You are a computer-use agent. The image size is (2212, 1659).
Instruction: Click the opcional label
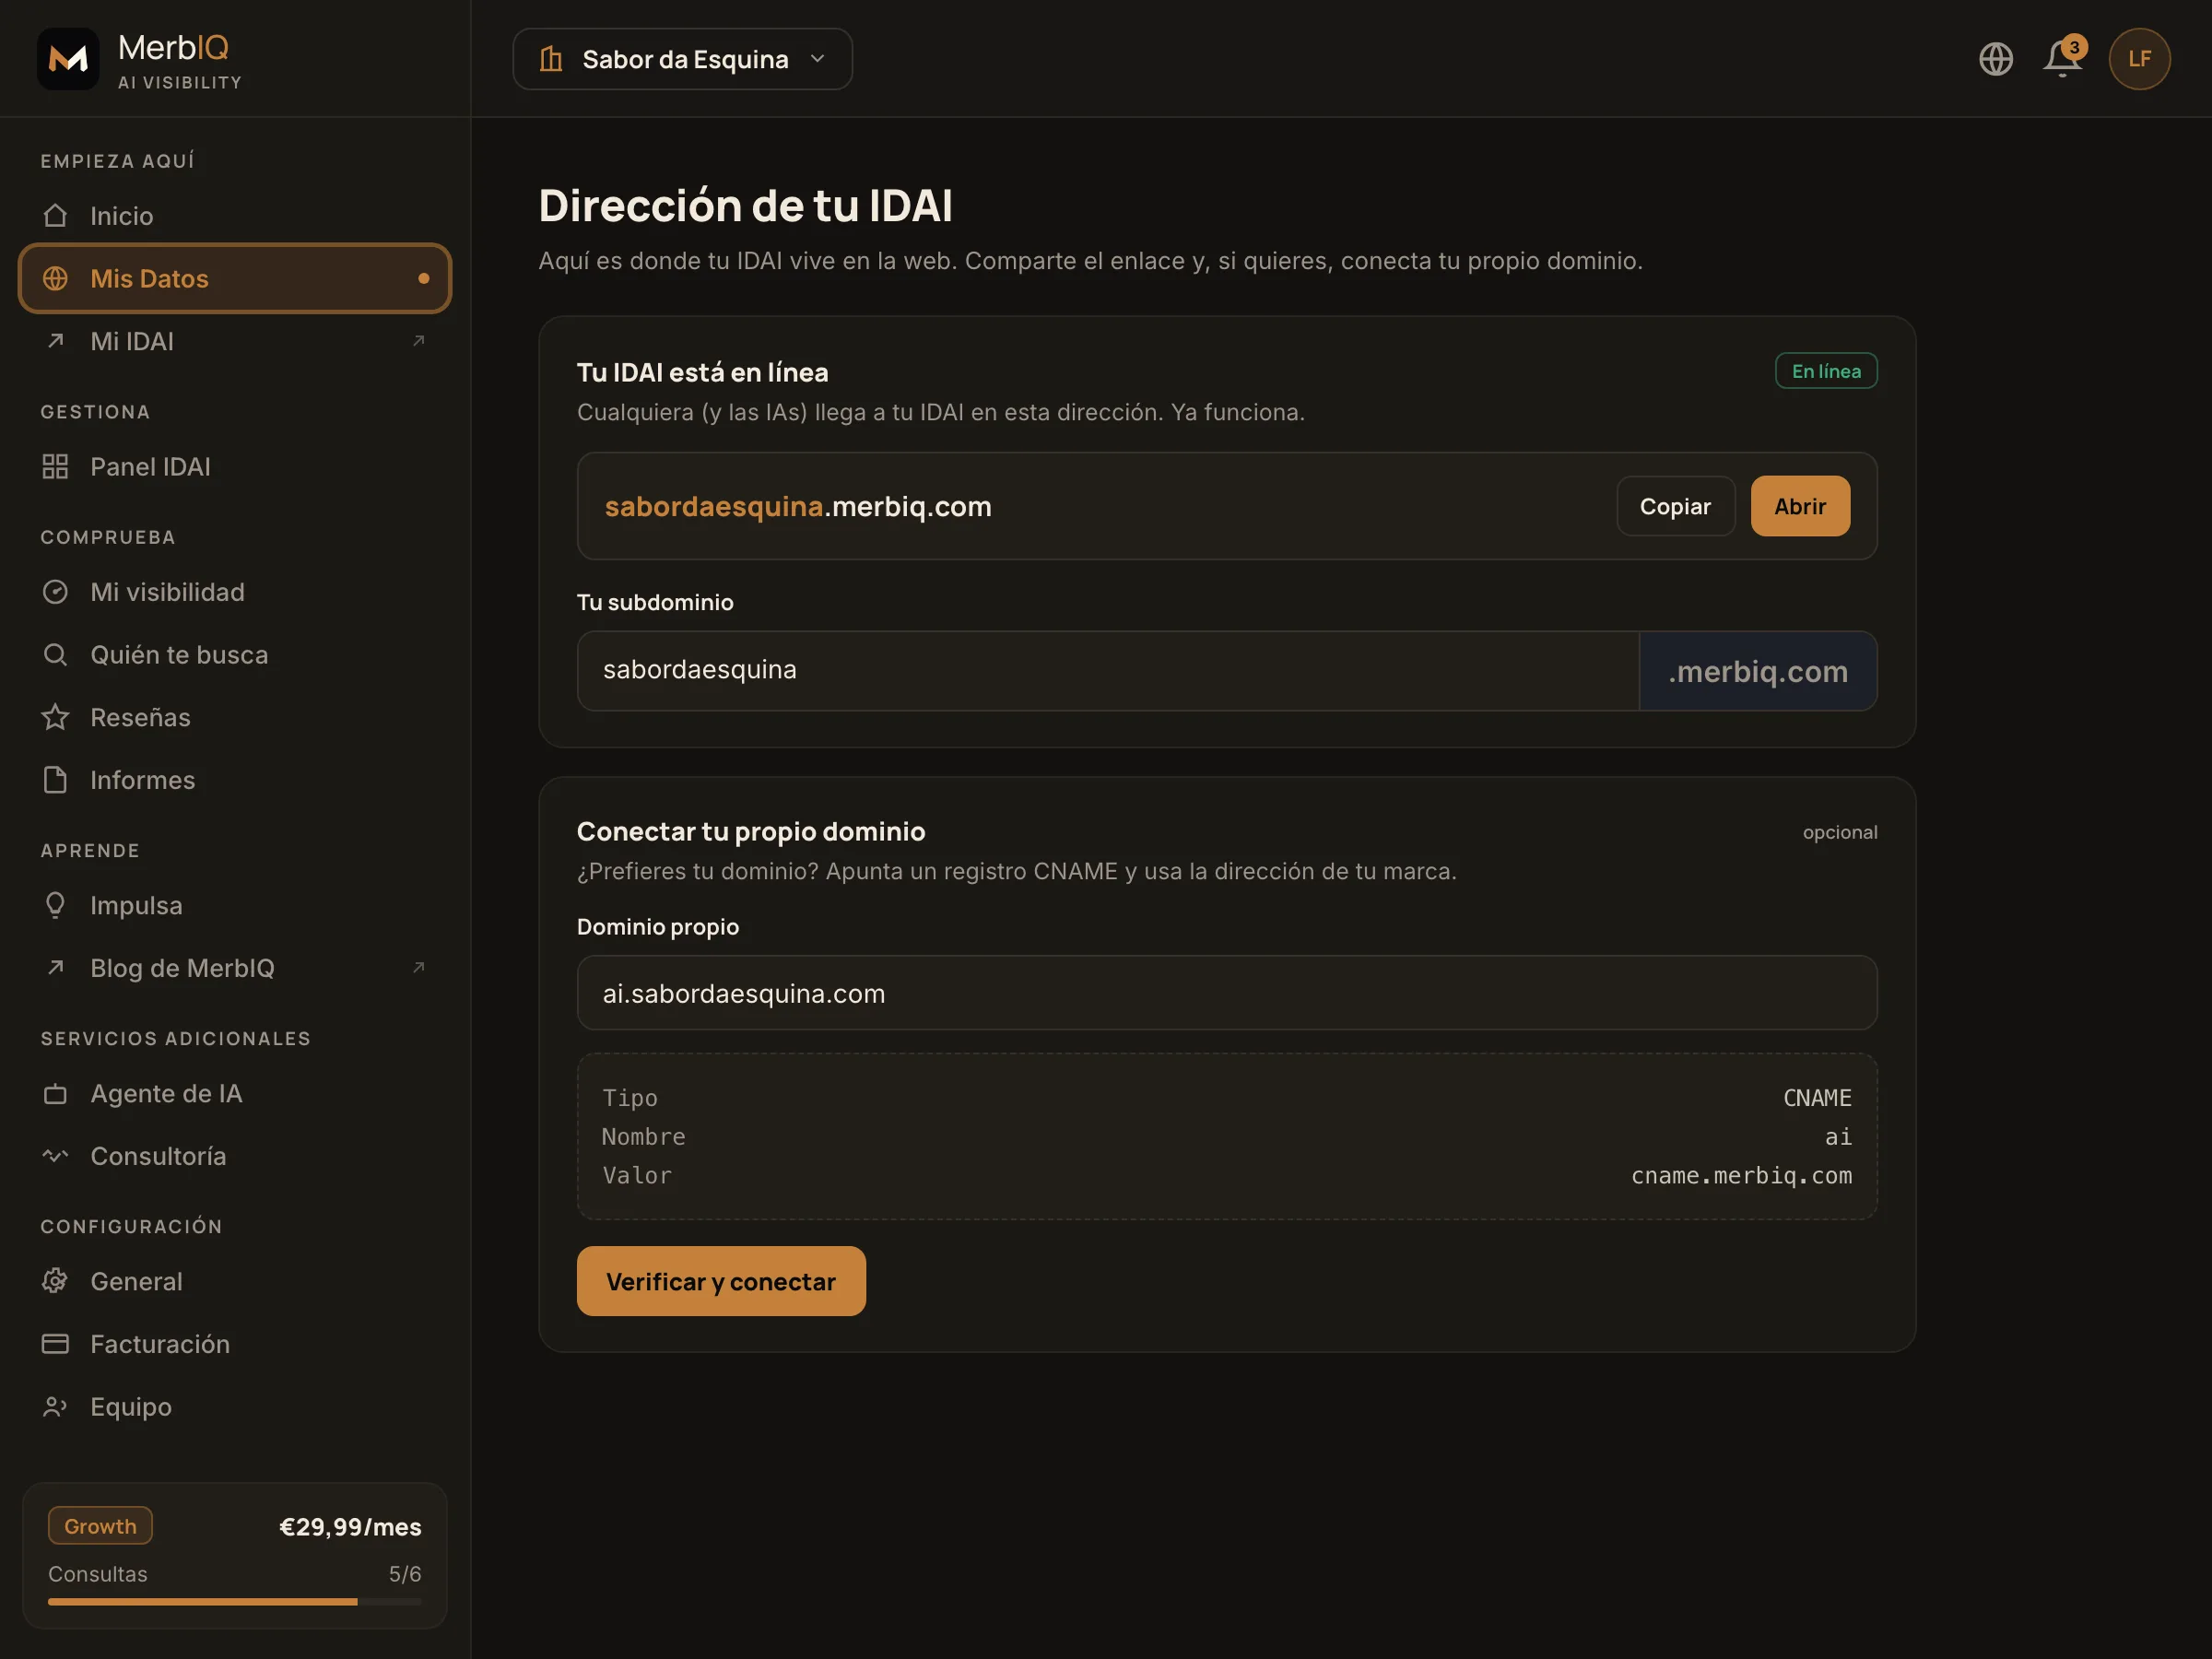click(1840, 832)
